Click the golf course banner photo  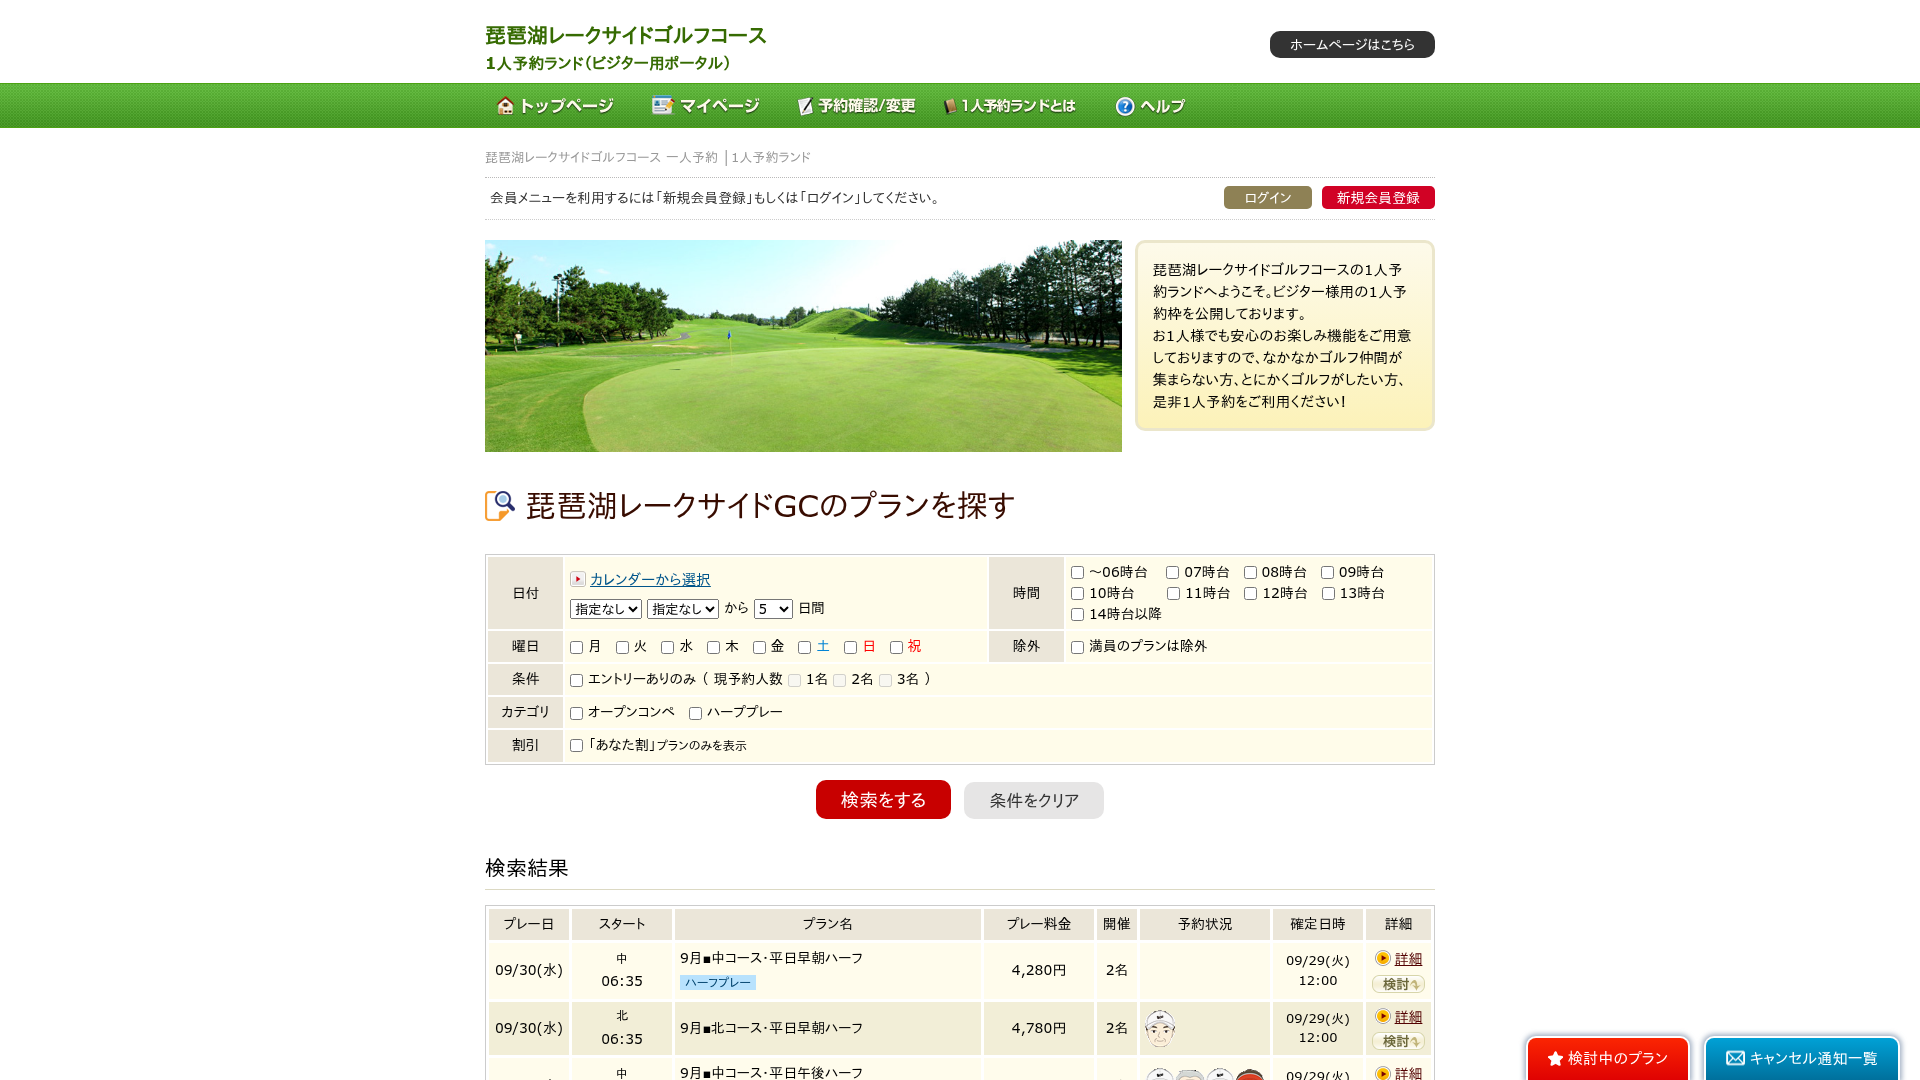click(803, 346)
